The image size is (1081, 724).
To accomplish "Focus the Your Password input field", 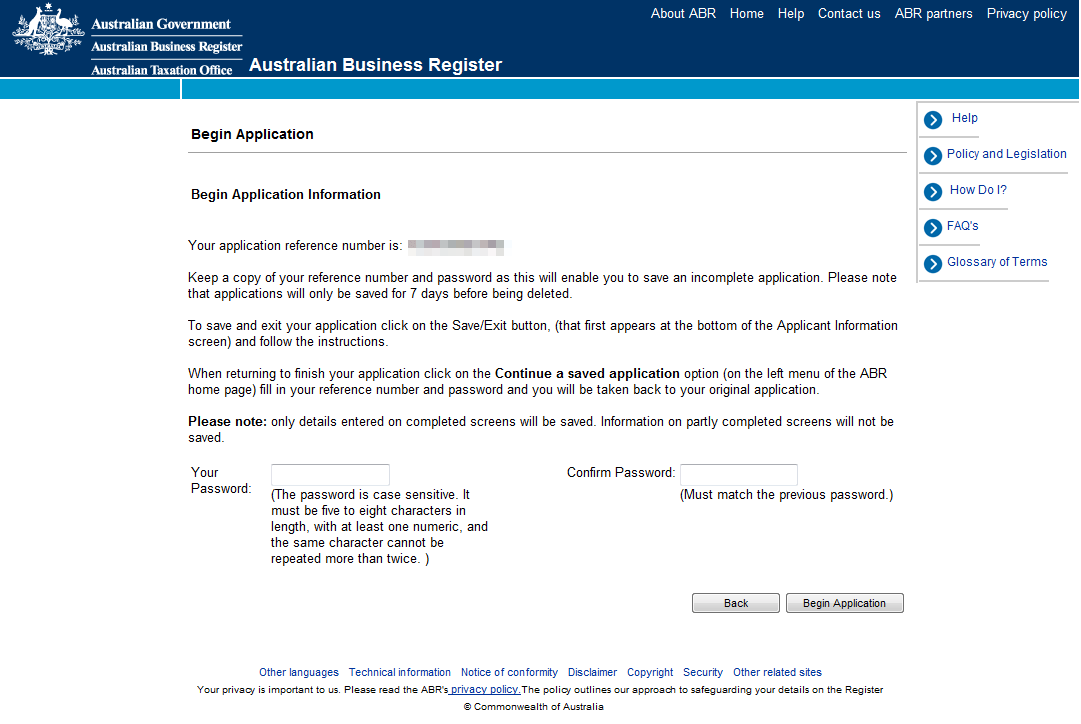I will click(330, 475).
